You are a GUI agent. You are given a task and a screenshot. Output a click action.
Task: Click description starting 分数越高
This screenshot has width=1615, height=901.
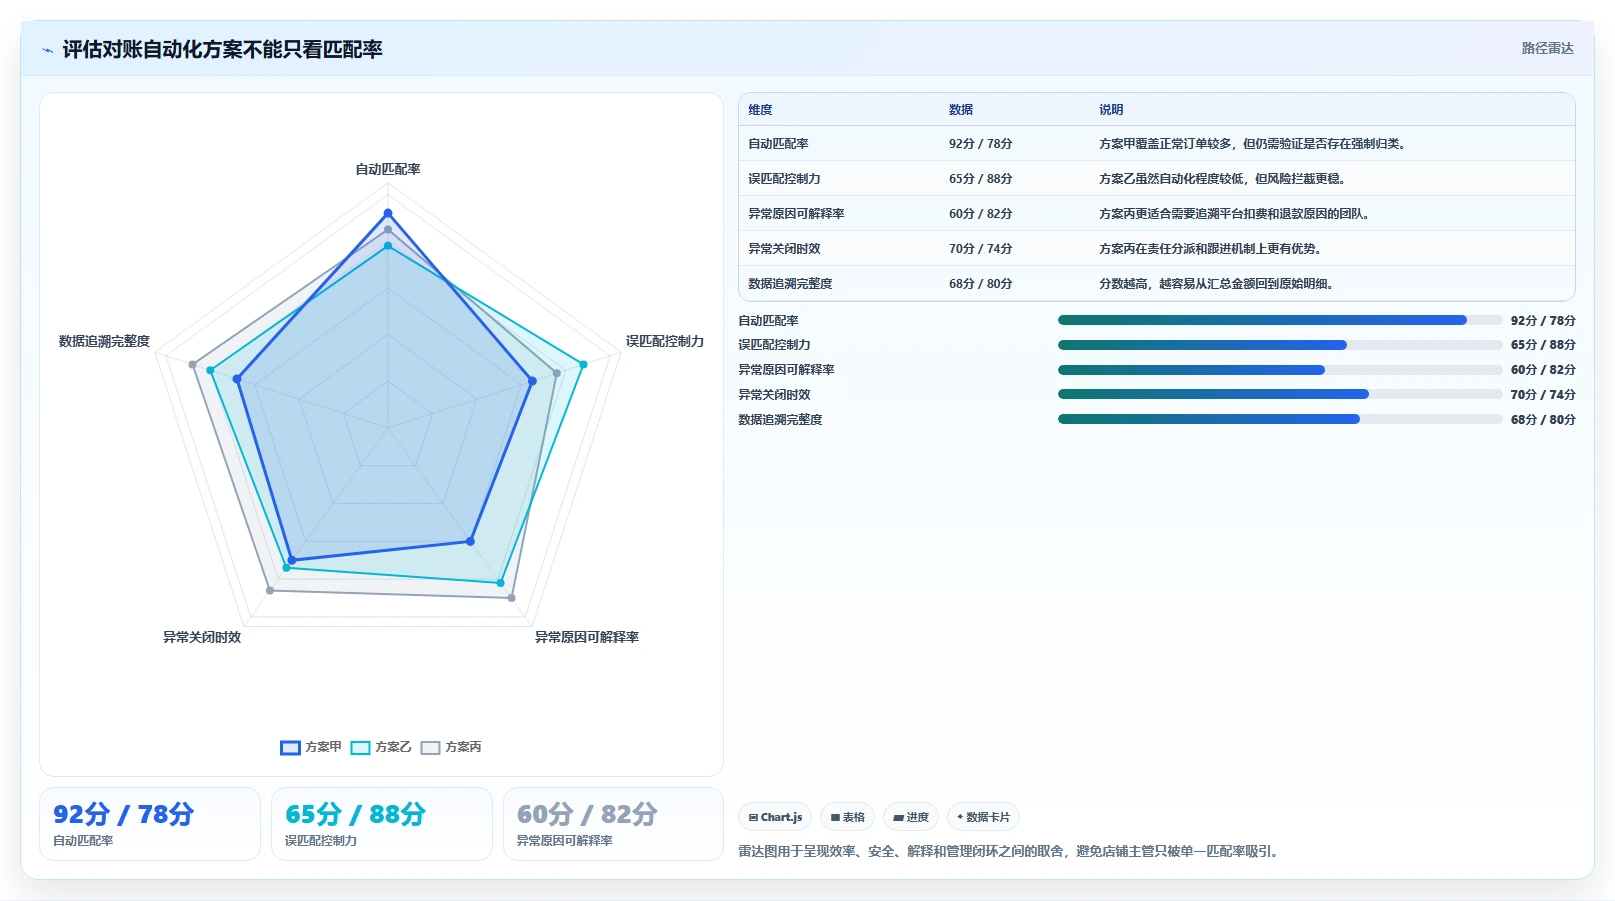[x=1217, y=284]
